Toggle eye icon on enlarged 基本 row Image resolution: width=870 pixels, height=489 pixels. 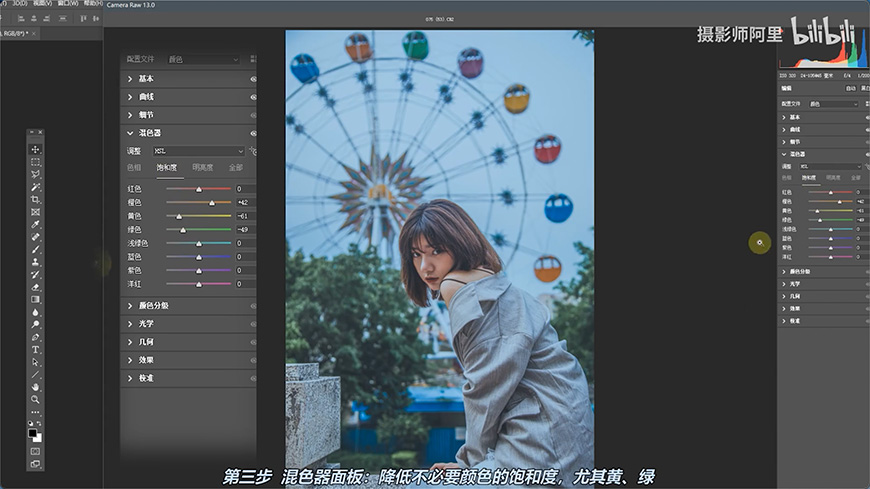click(x=253, y=79)
